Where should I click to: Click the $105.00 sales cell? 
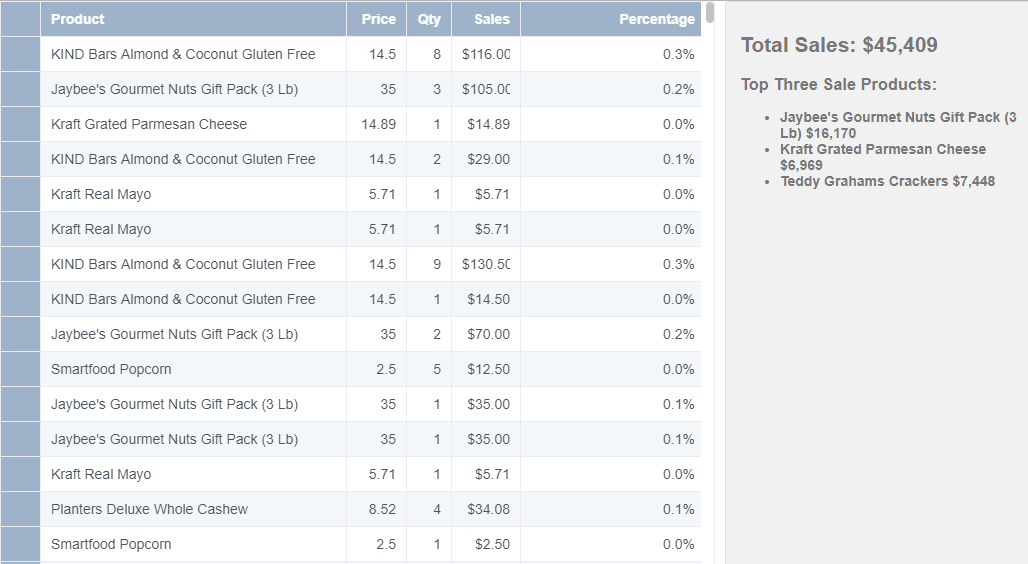[x=486, y=89]
